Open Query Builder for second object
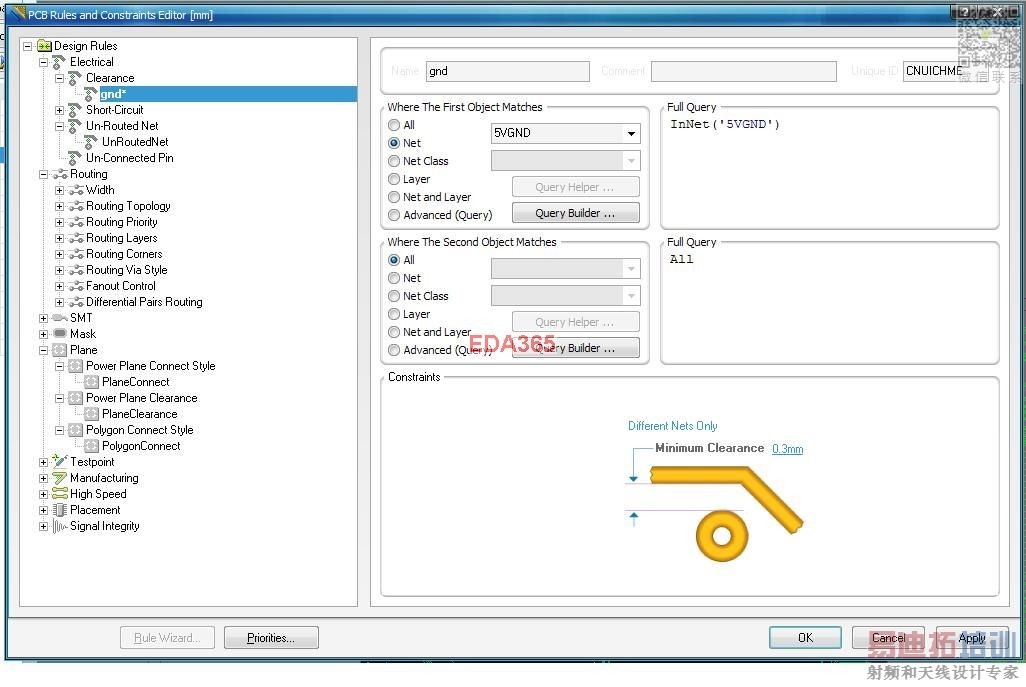1026x687 pixels. tap(575, 348)
